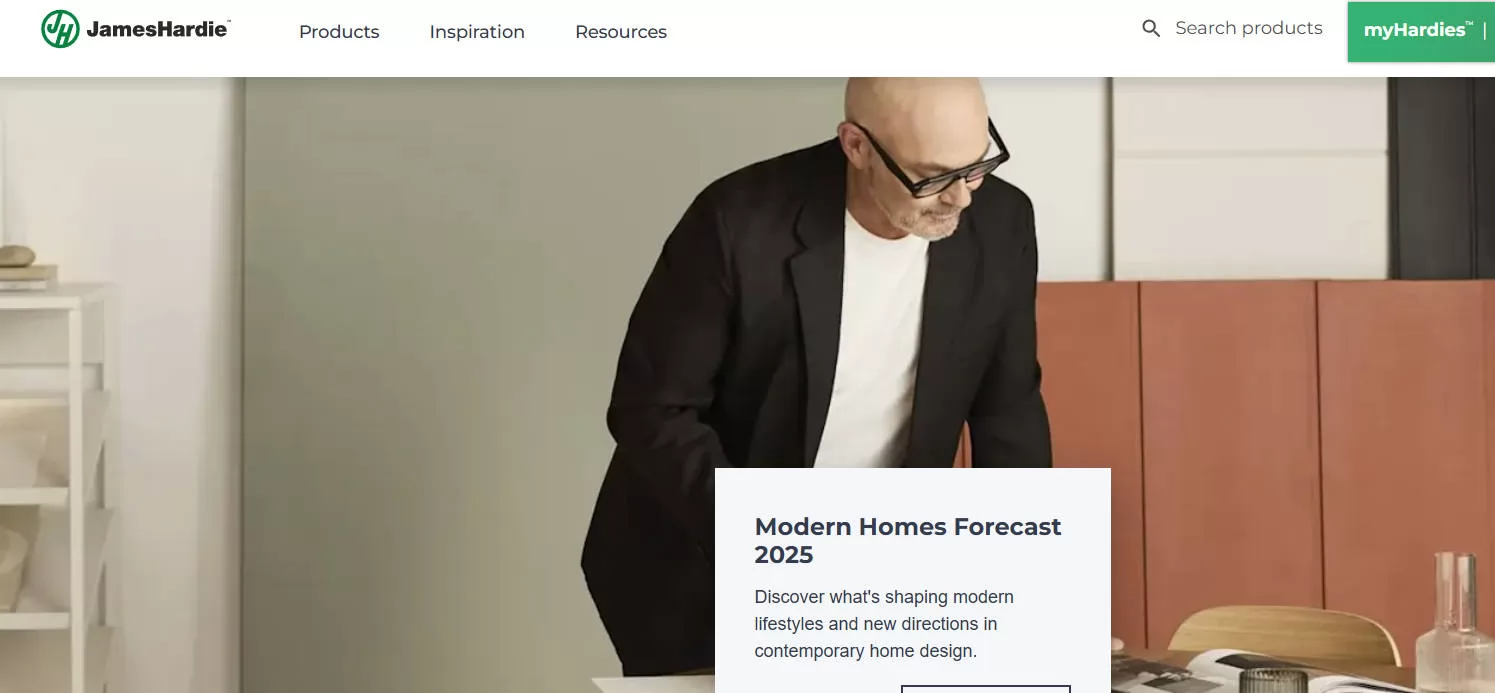
Task: Click the JamesHardie wordmark text
Action: pyautogui.click(x=158, y=29)
